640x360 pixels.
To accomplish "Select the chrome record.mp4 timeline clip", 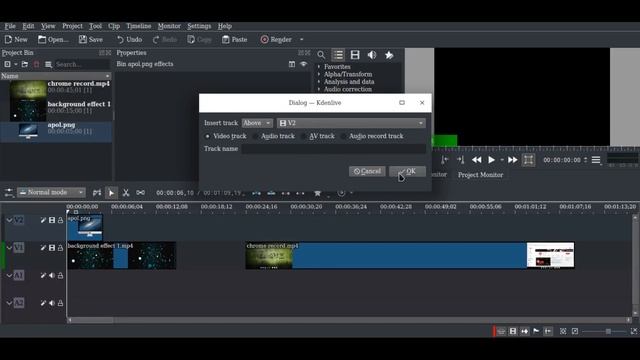I will pyautogui.click(x=410, y=256).
